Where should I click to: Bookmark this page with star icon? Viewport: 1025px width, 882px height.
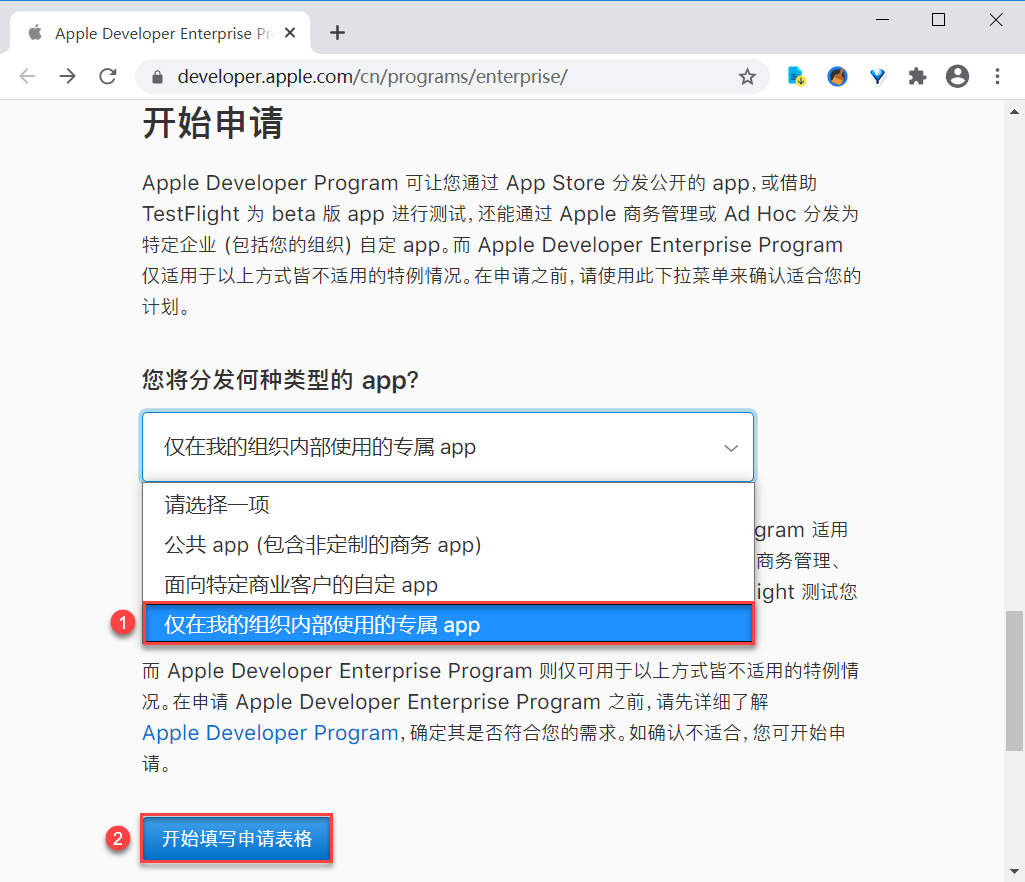point(747,76)
